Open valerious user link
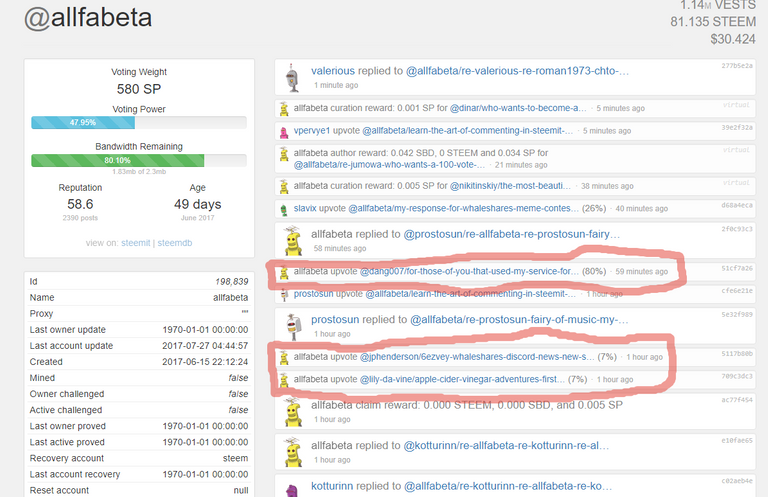Image resolution: width=768 pixels, height=497 pixels. [333, 71]
